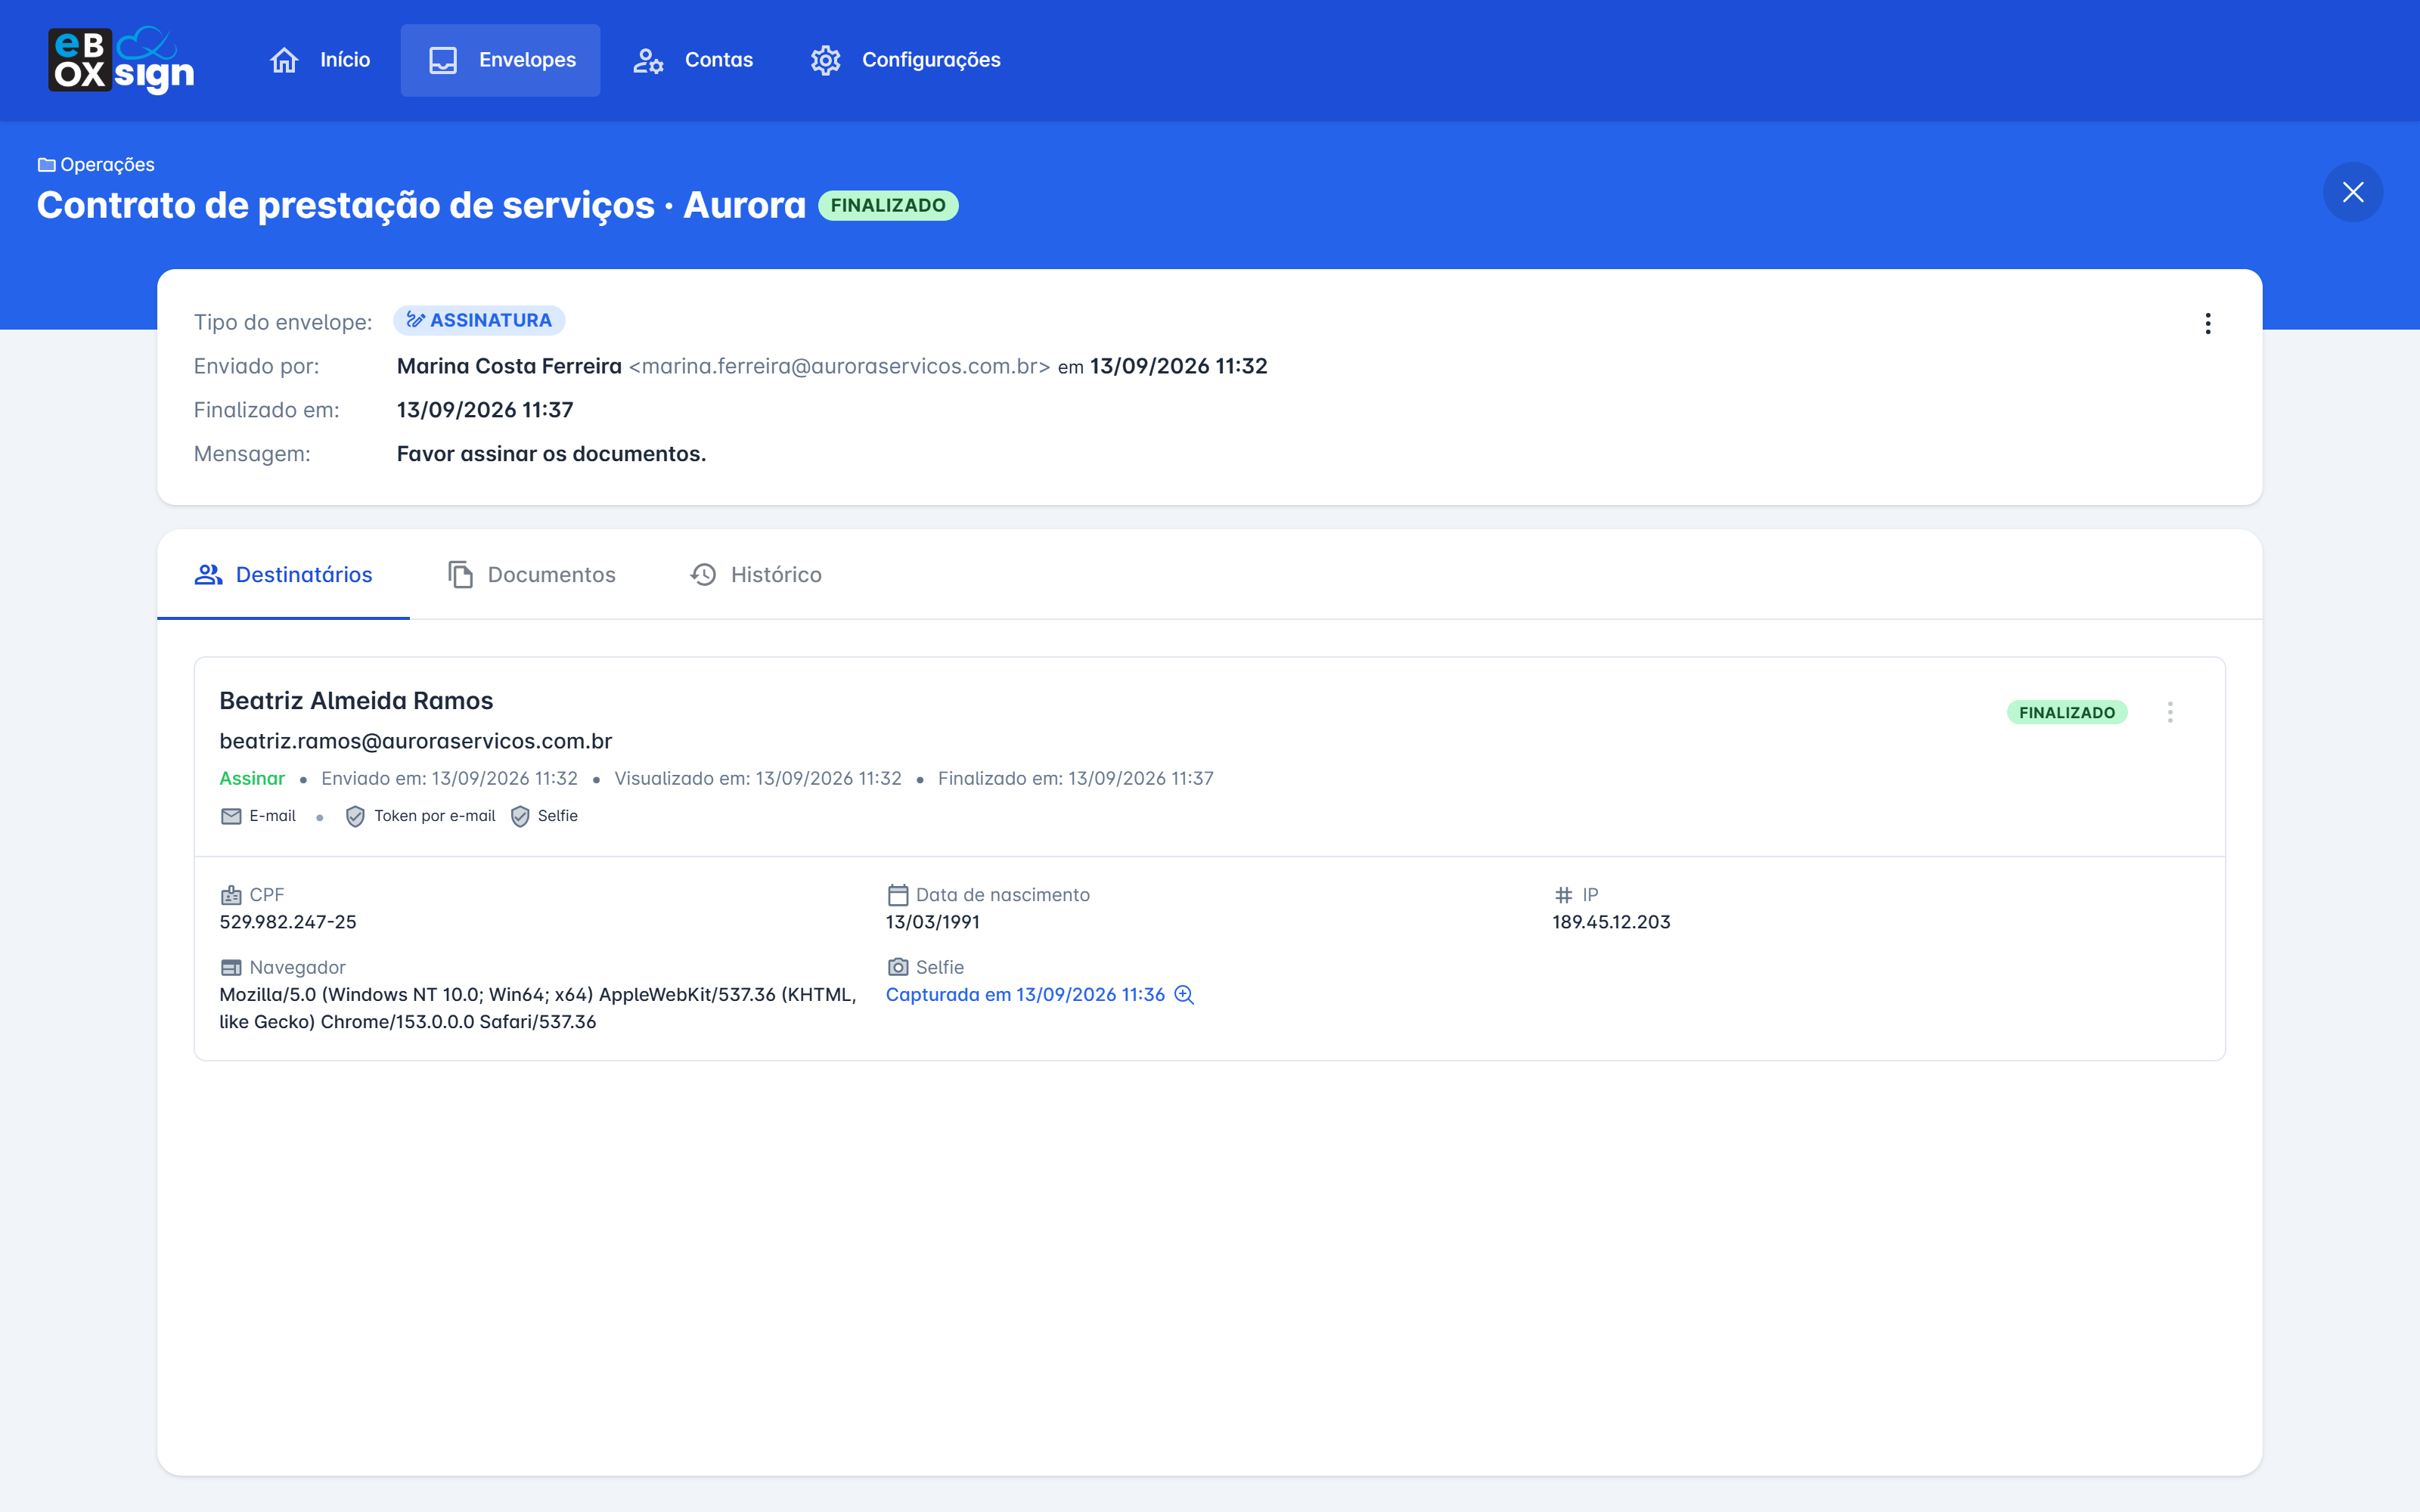The image size is (2420, 1512).
Task: Click the CPF badge icon
Action: pyautogui.click(x=231, y=895)
